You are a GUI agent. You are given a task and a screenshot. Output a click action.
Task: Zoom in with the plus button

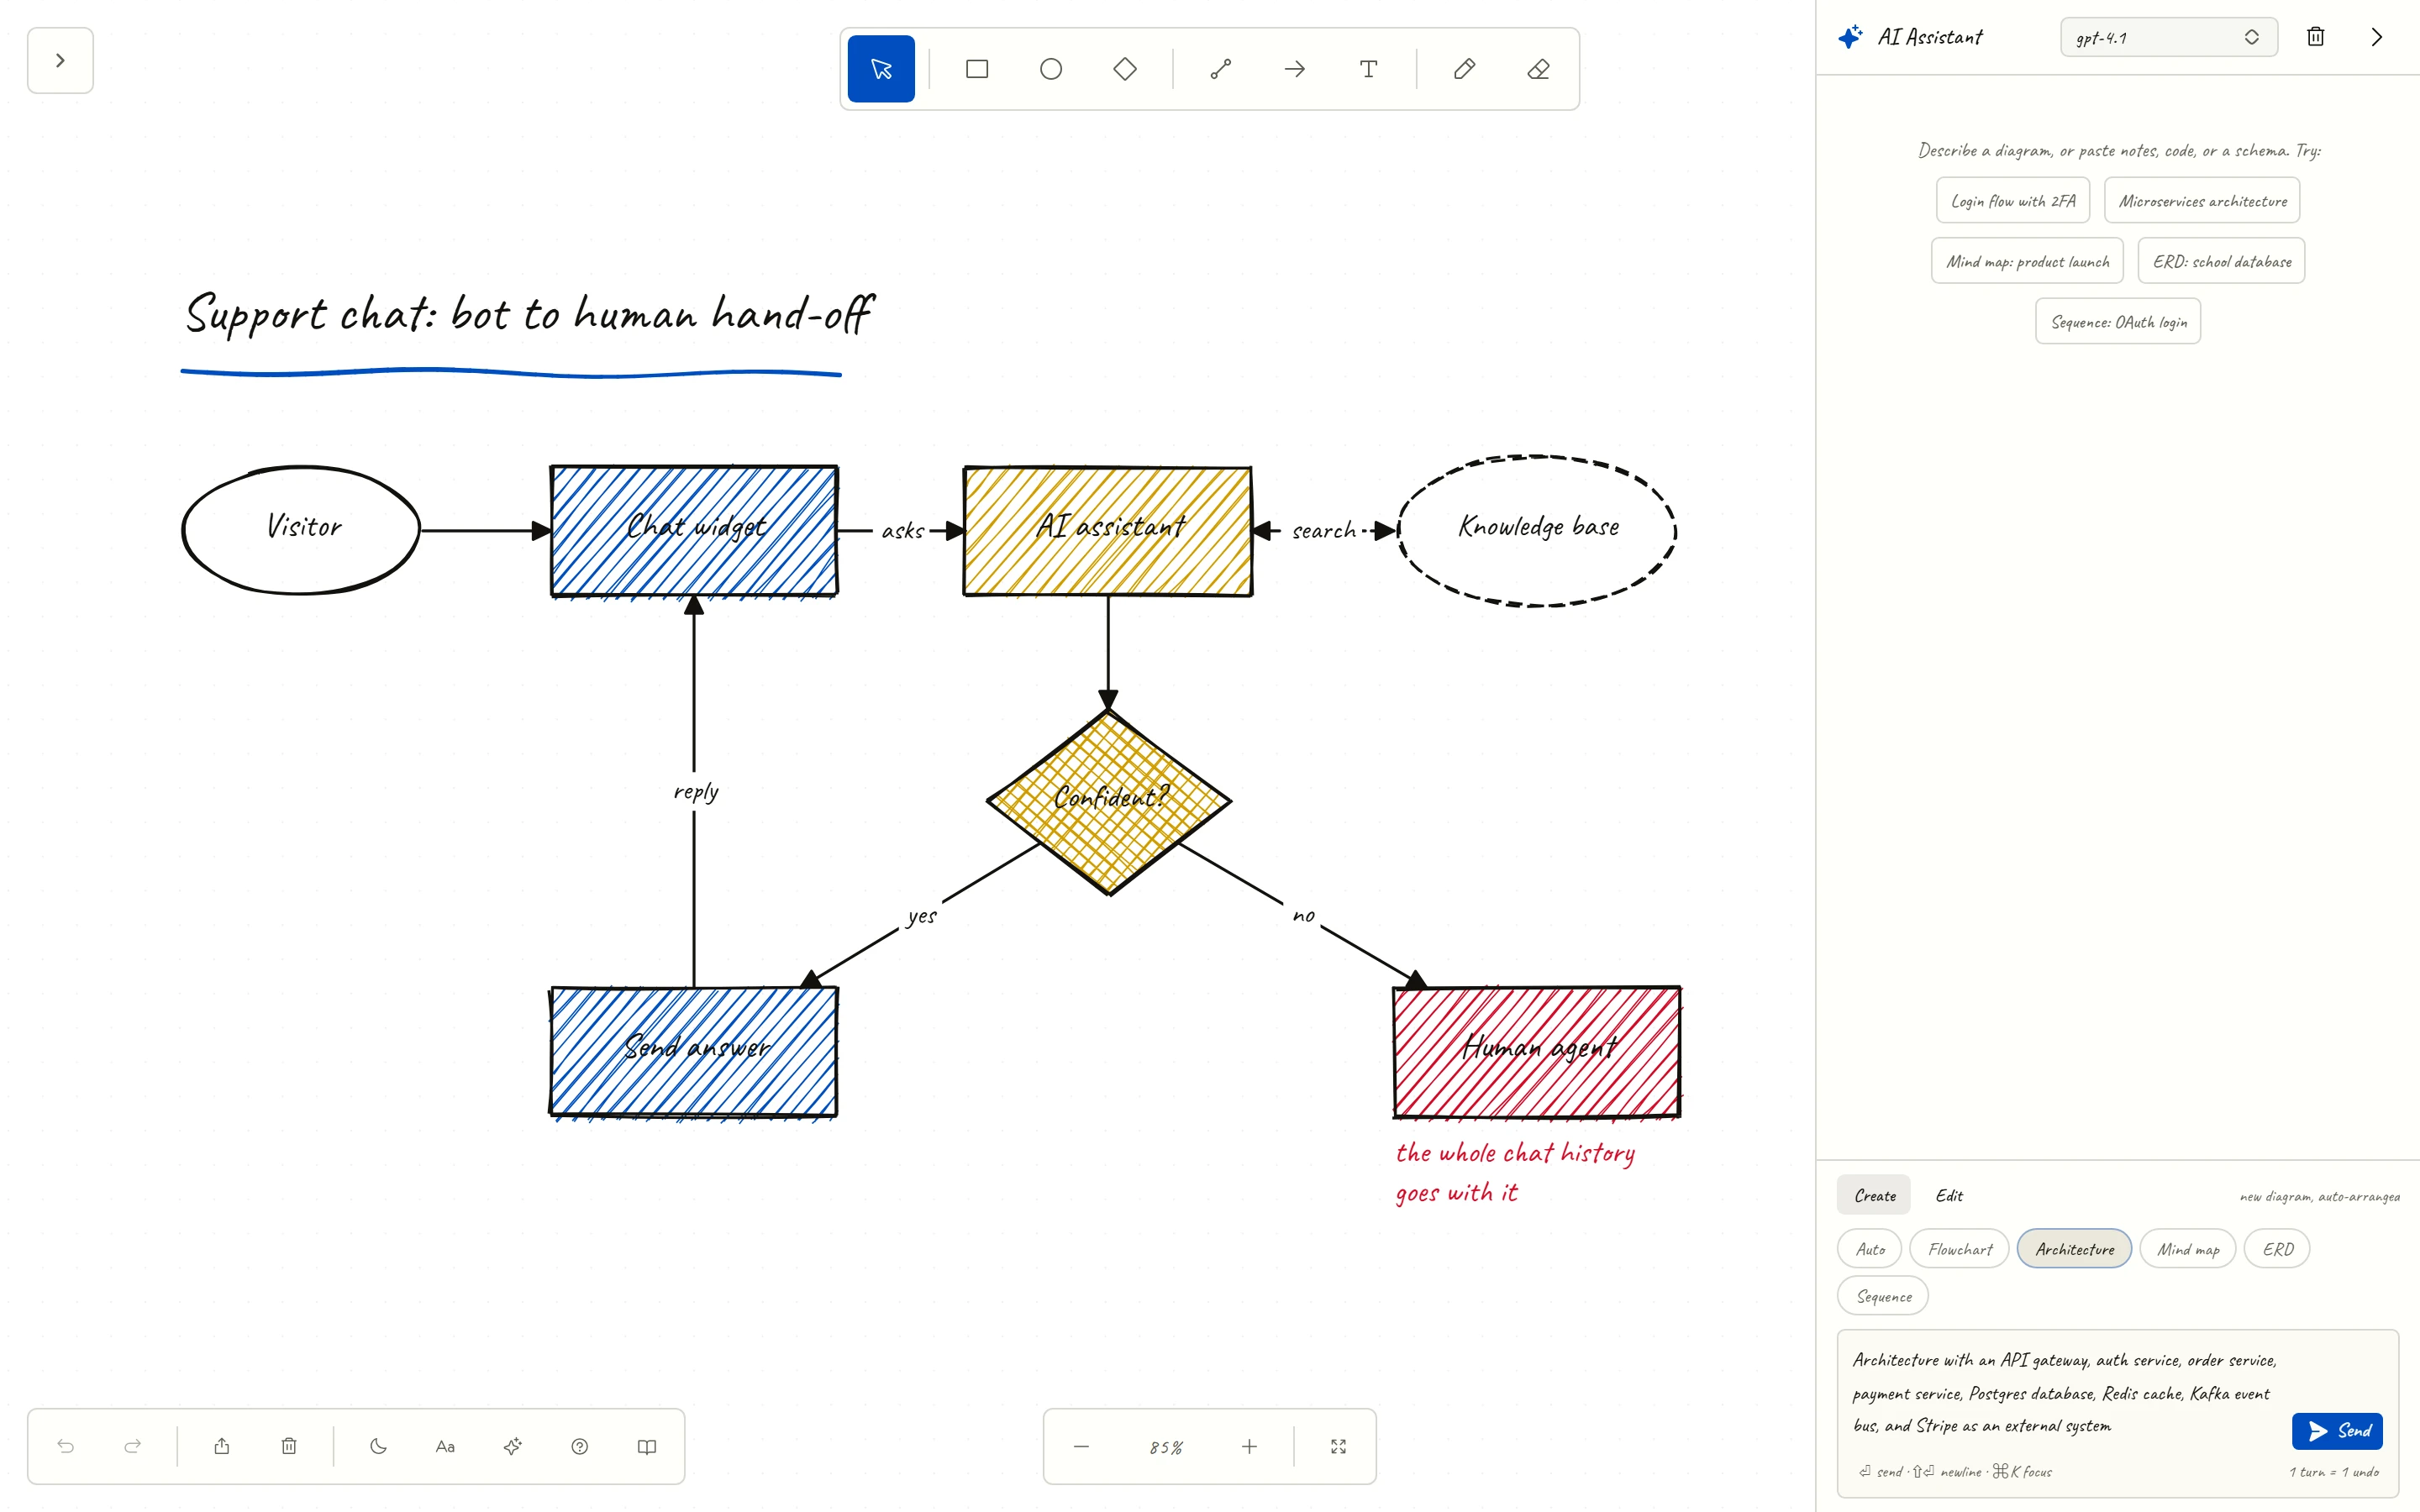click(x=1249, y=1446)
